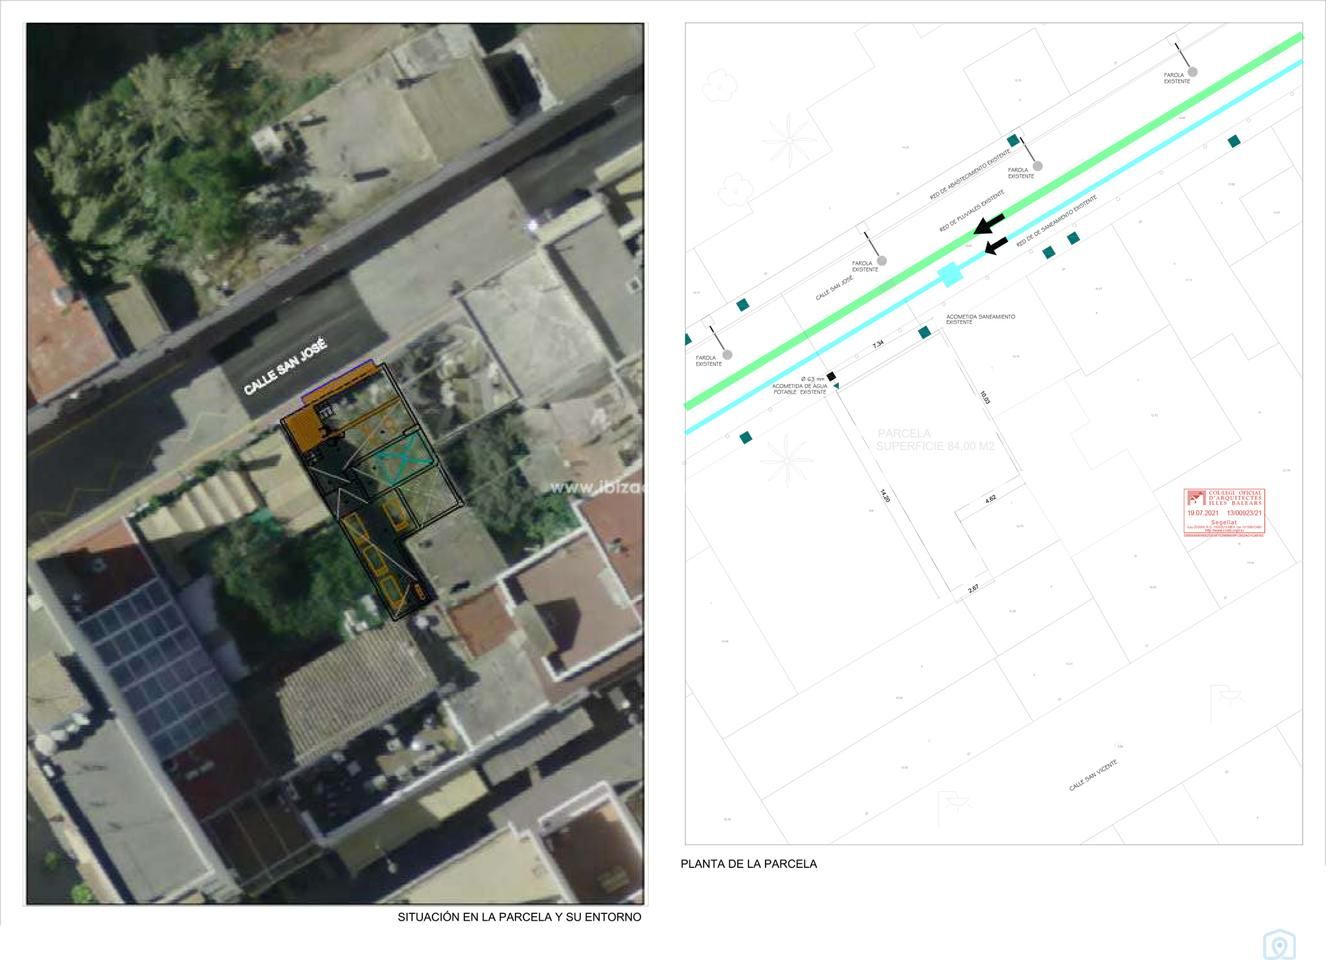Click the 4.82 dimension on the parcel
1326x960 pixels.
pos(990,498)
